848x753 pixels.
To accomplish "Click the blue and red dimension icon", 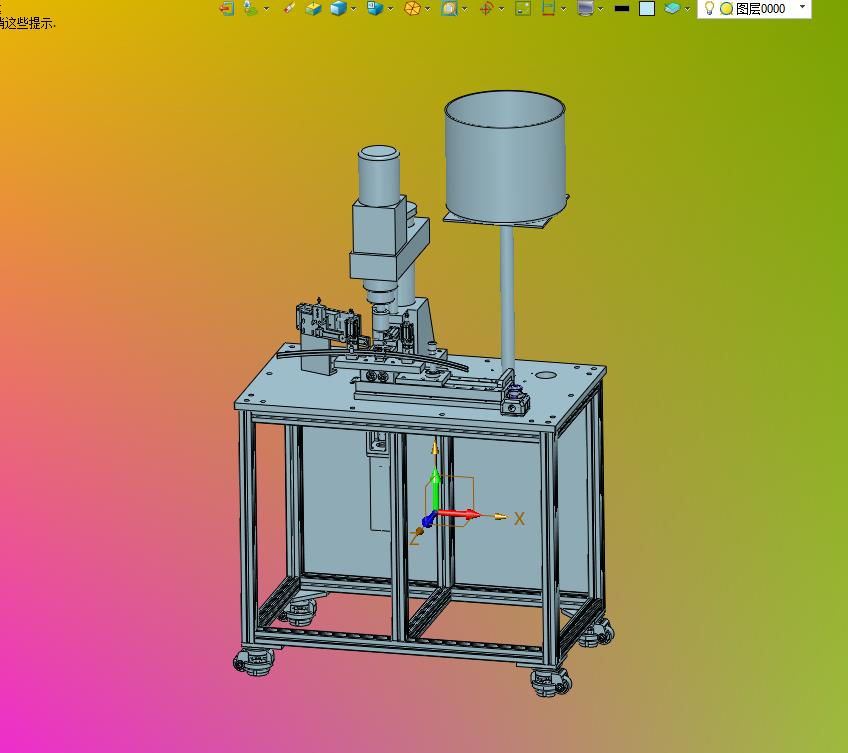I will [548, 8].
